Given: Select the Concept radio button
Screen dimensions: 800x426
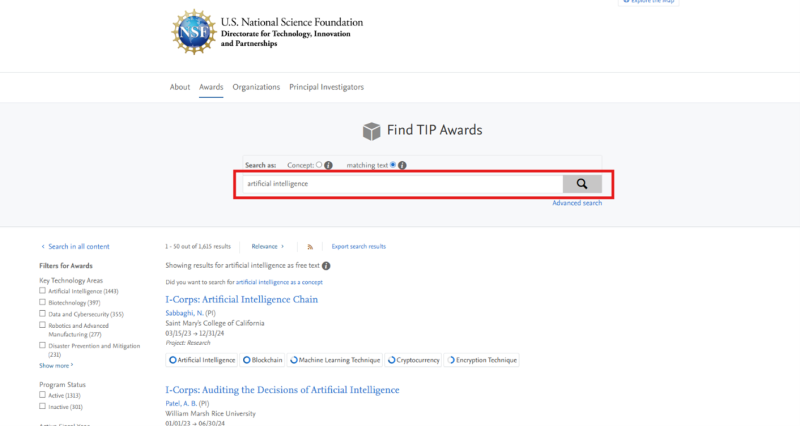Looking at the screenshot, I should (x=319, y=165).
